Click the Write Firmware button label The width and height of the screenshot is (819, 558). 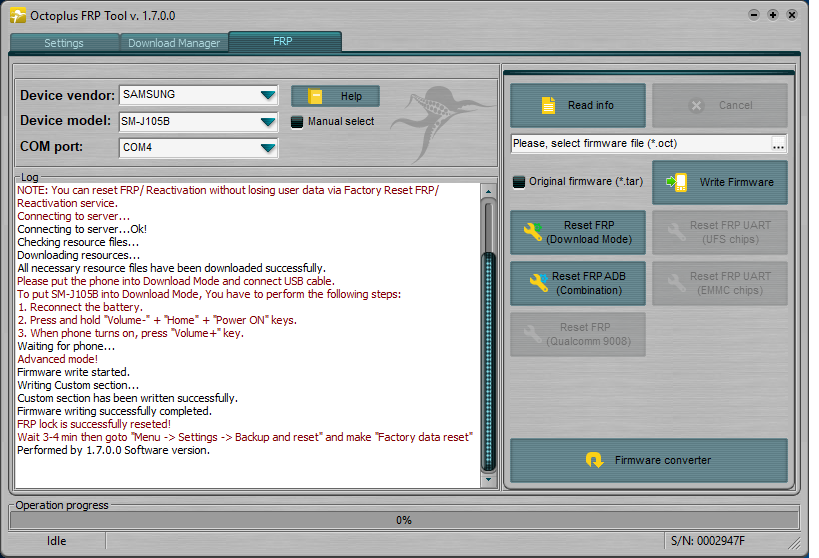point(736,182)
